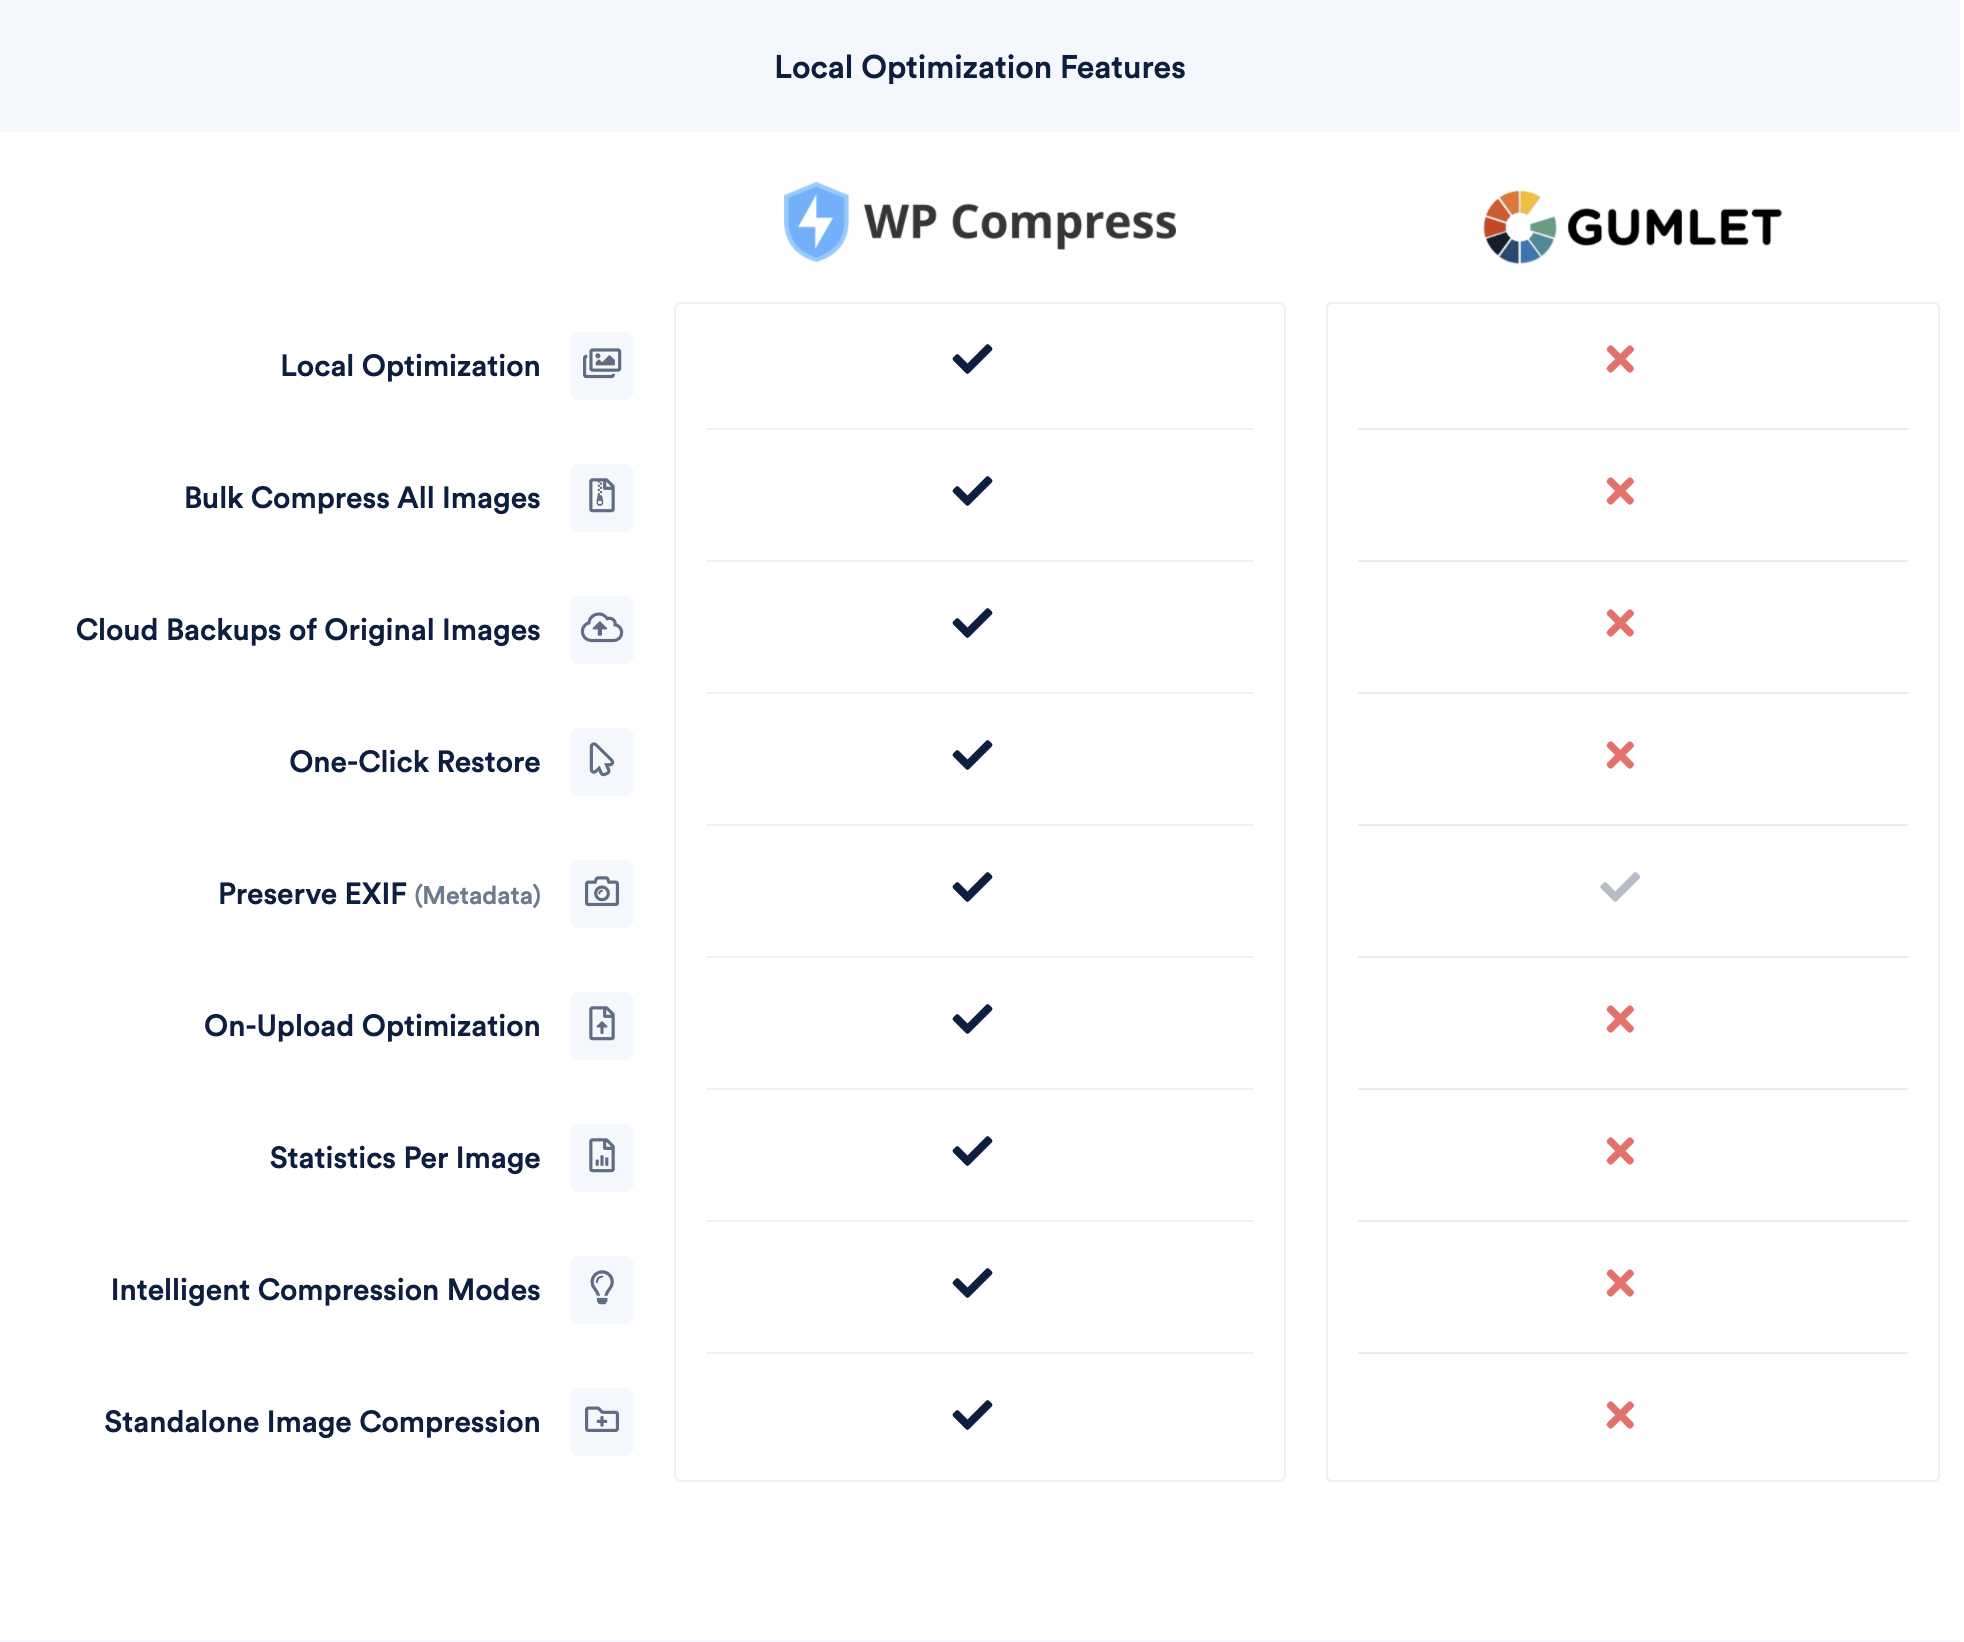Click WP Compress checkmark for Local Optimization

point(971,359)
